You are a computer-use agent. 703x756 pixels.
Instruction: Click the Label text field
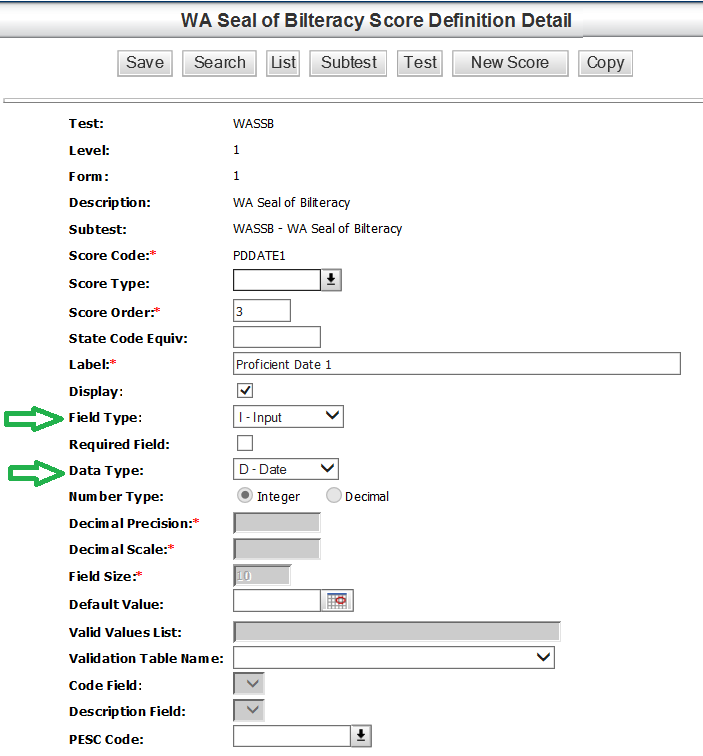[456, 364]
